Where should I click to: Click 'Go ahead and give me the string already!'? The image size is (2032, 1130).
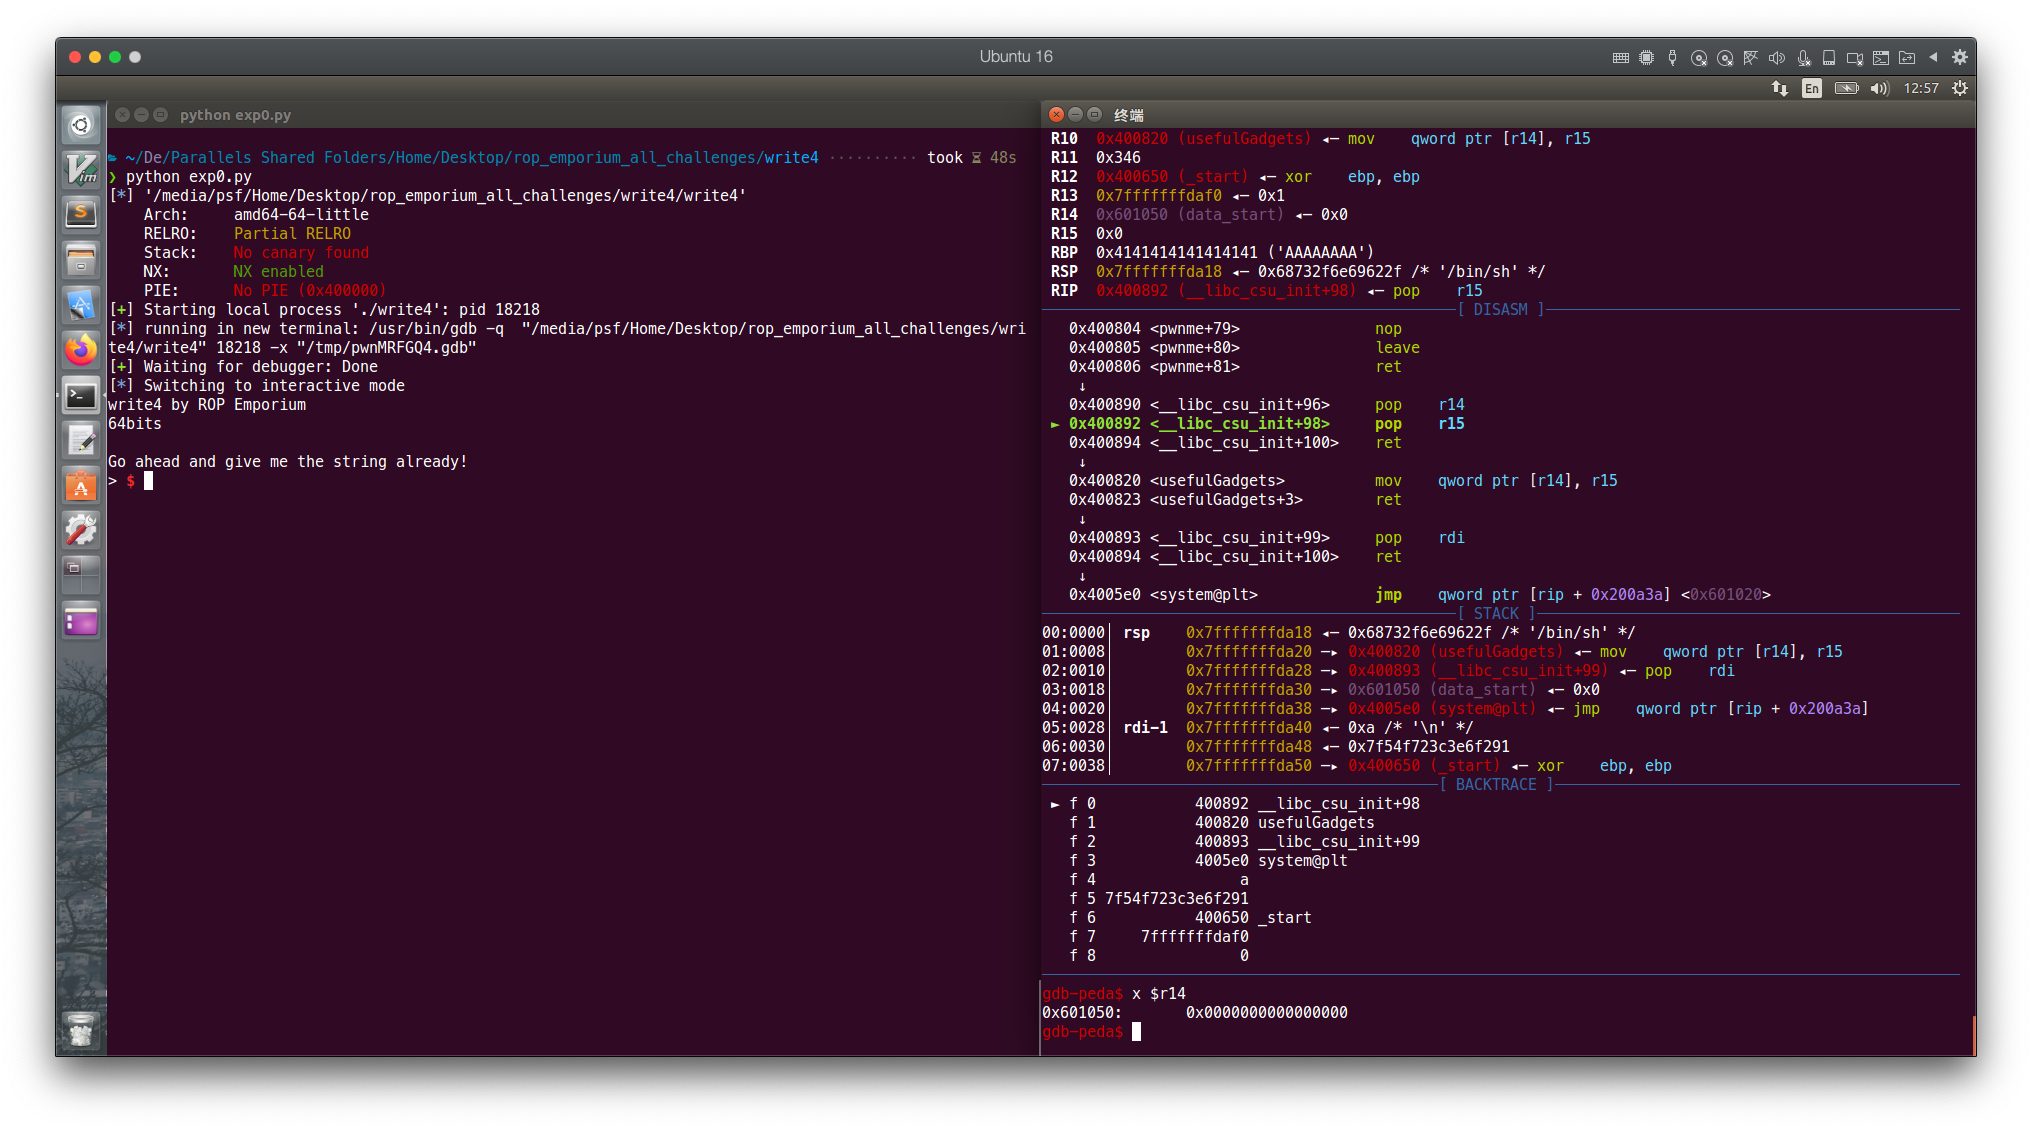pos(287,462)
